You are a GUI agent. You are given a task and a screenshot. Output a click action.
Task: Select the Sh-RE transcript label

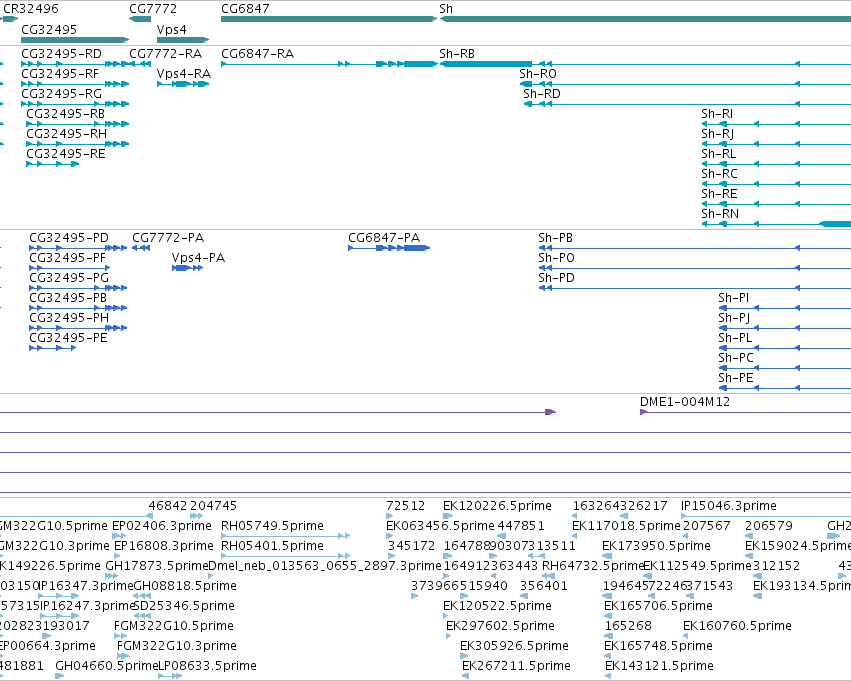pyautogui.click(x=719, y=194)
